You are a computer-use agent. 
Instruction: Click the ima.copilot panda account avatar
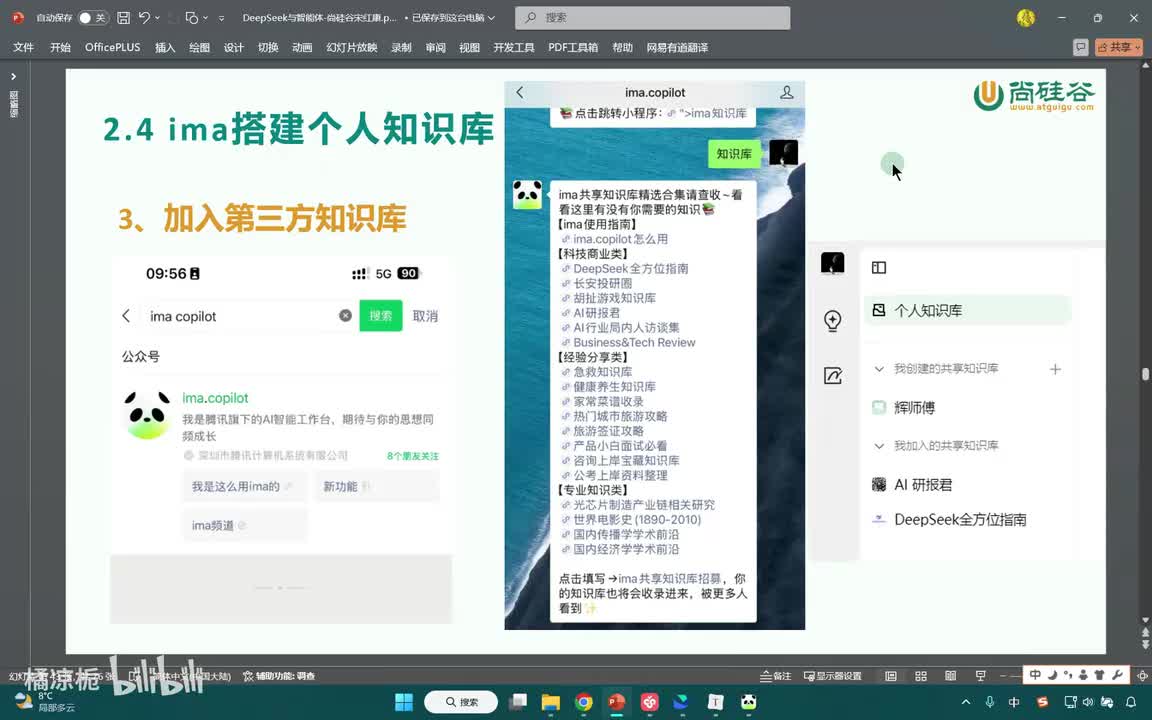pos(148,415)
